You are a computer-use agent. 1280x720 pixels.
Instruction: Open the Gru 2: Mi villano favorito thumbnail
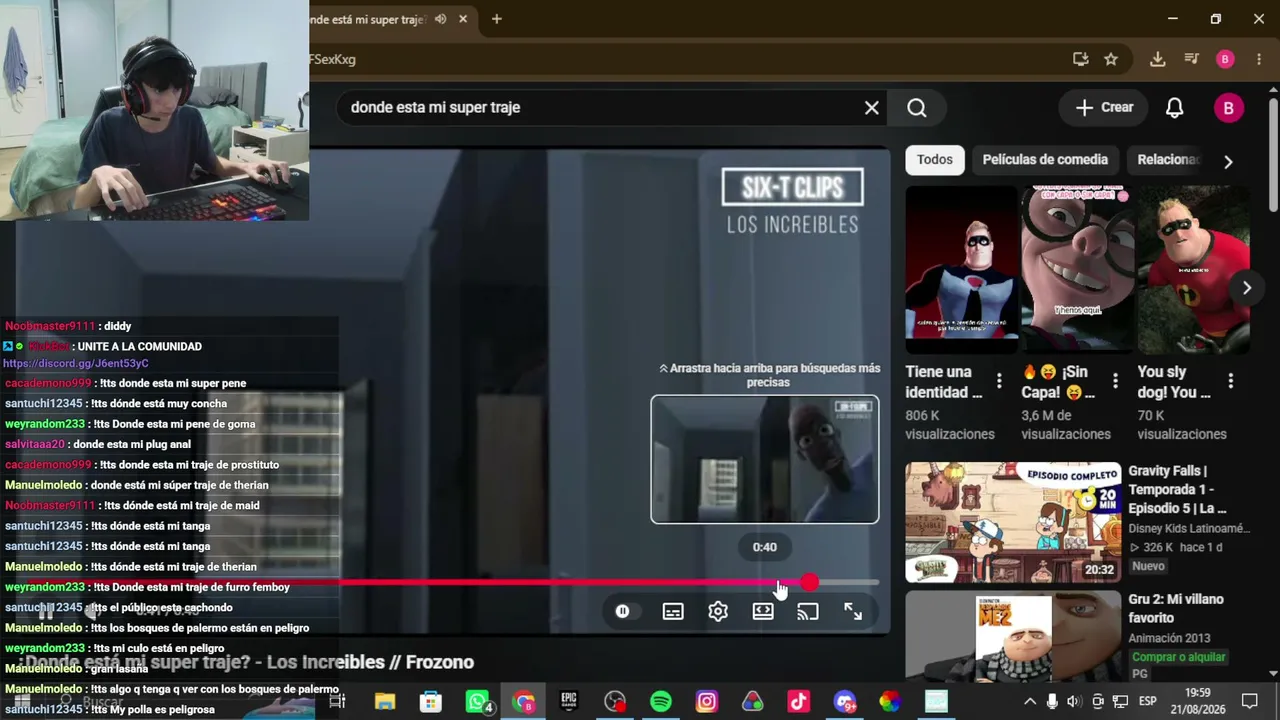coord(1013,635)
